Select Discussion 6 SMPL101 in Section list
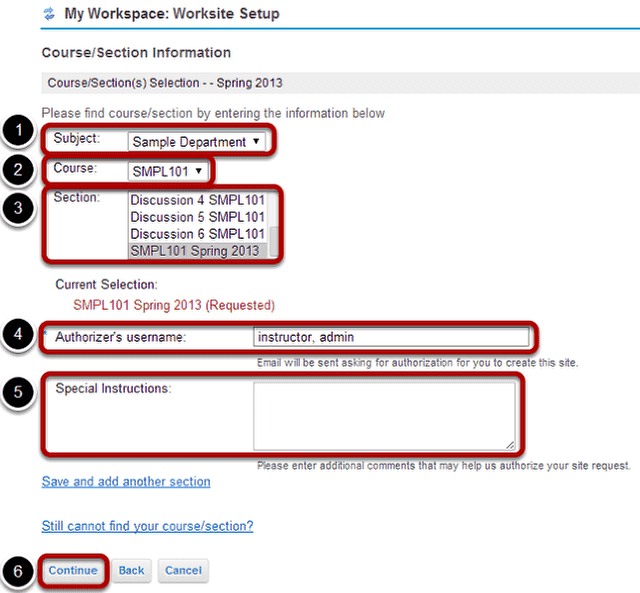The image size is (640, 593). click(x=198, y=234)
